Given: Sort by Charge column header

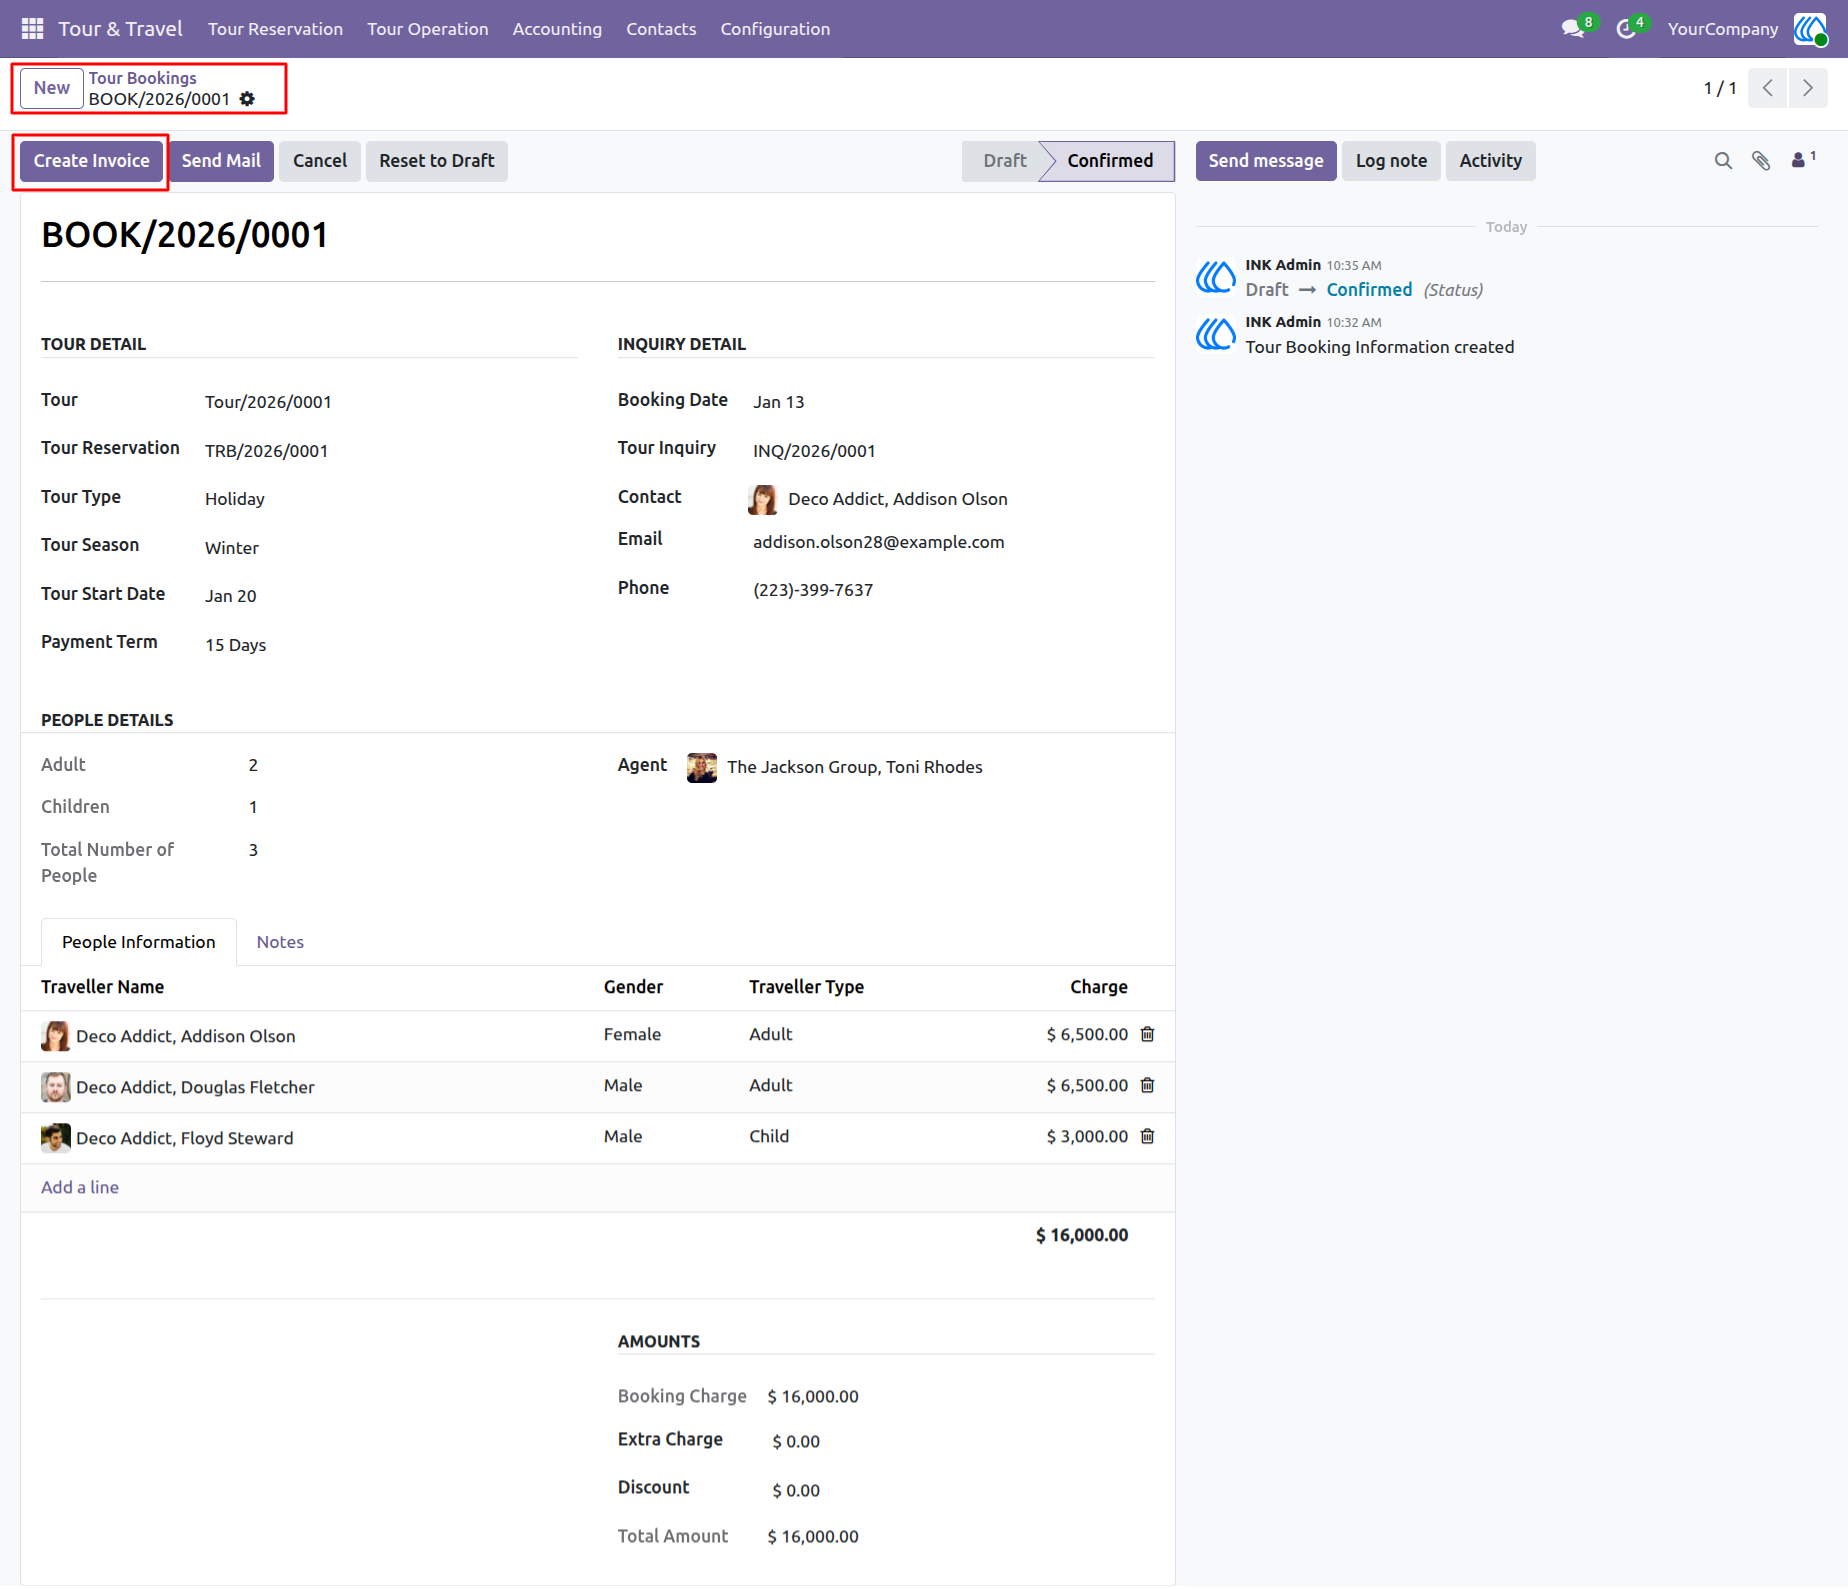Looking at the screenshot, I should [1099, 987].
